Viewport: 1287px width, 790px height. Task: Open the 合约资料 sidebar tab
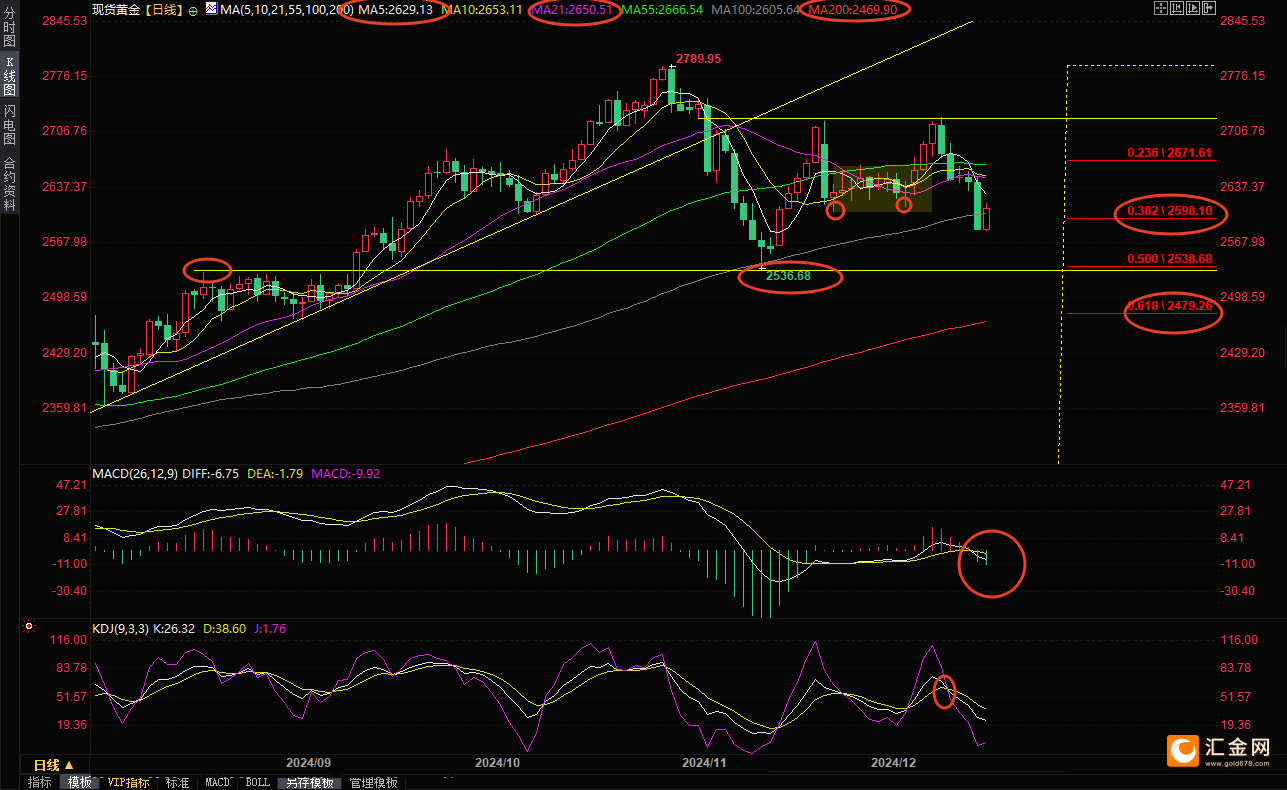tap(10, 182)
